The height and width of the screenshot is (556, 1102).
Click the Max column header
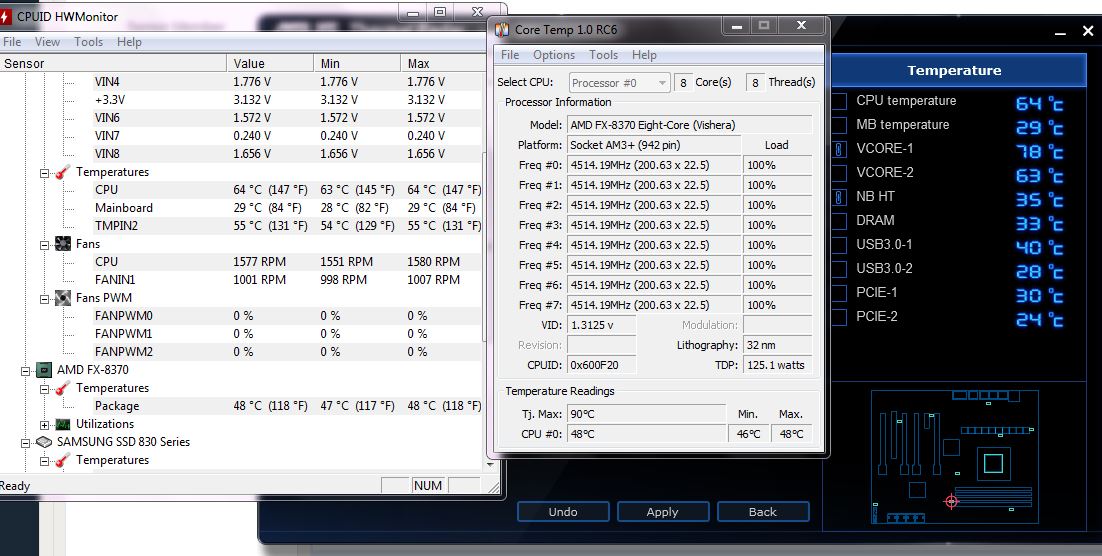443,63
